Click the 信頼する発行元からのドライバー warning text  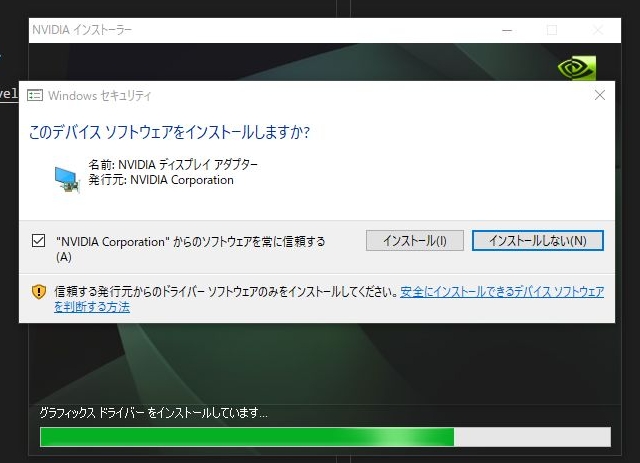[x=226, y=292]
